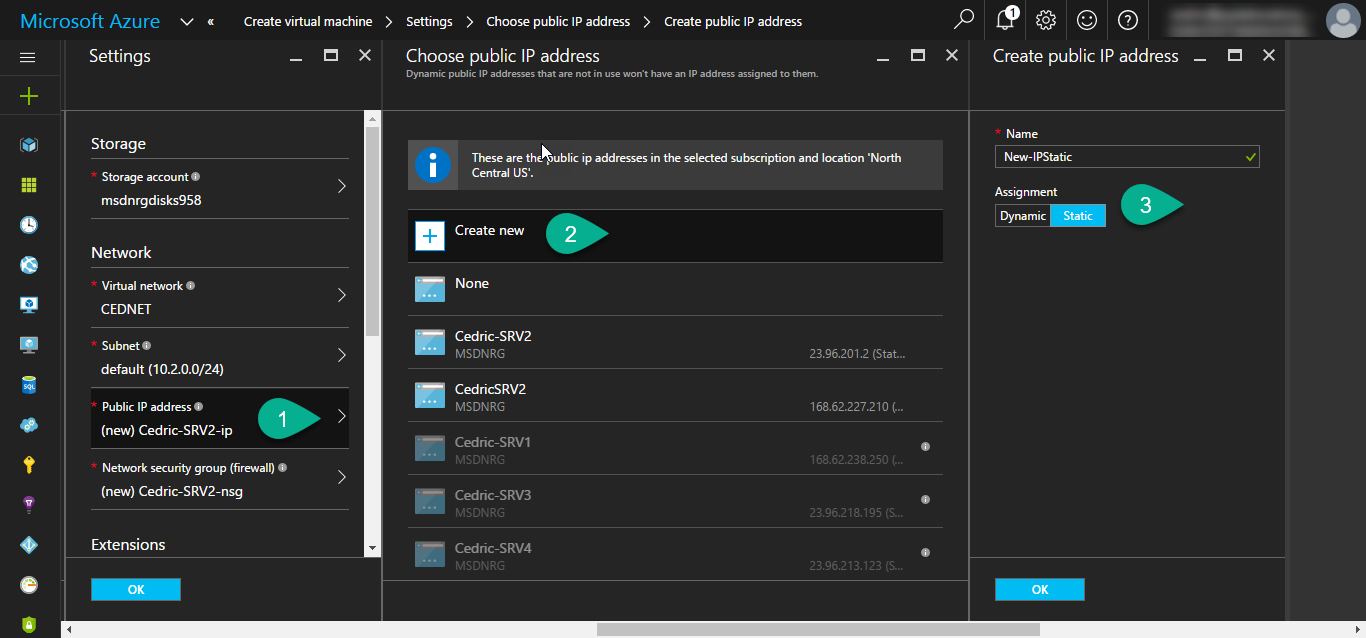Image resolution: width=1366 pixels, height=638 pixels.
Task: Click the Cedric-SRV4 disabled IP row
Action: (675, 554)
